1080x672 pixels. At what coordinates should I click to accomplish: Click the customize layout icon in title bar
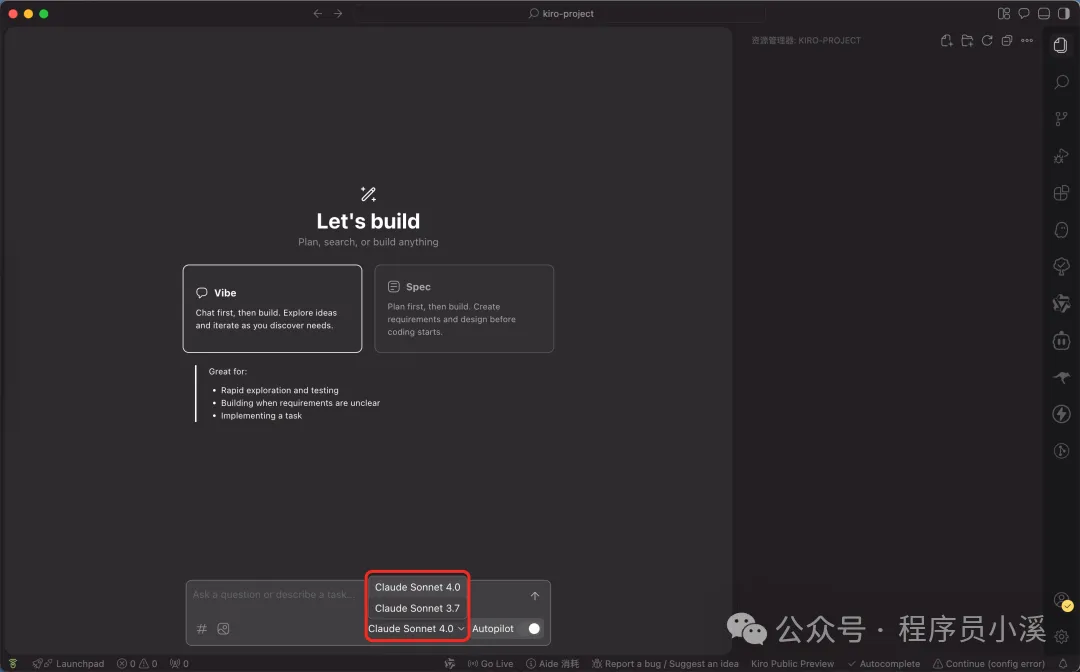[1004, 14]
